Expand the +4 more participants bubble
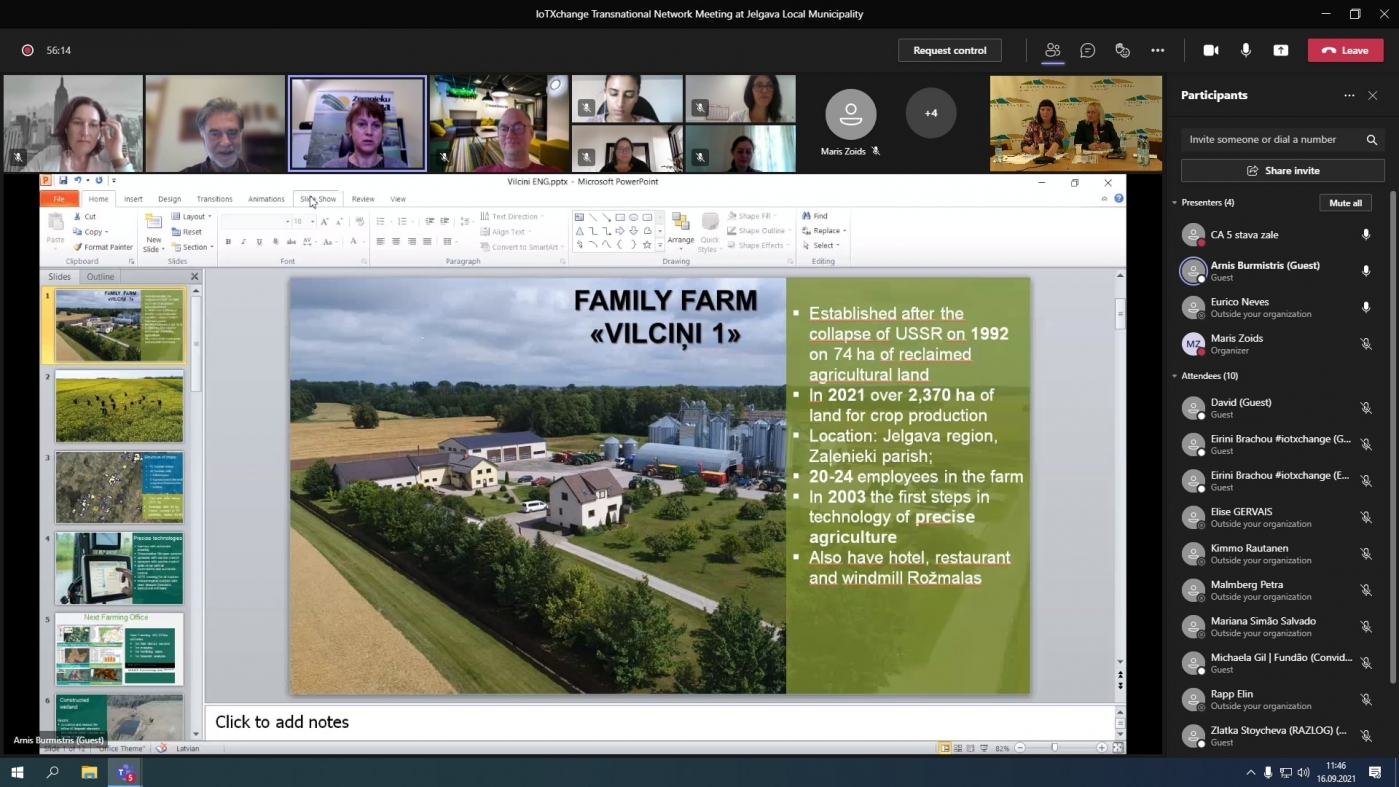 (x=930, y=113)
